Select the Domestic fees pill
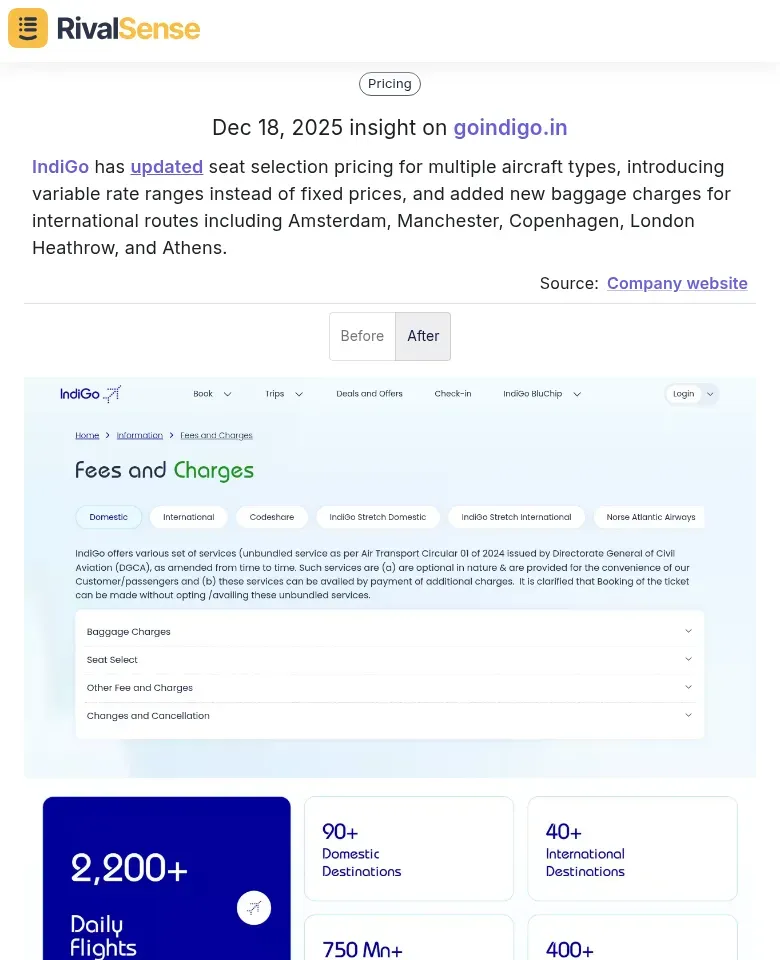Image resolution: width=780 pixels, height=960 pixels. tap(108, 517)
